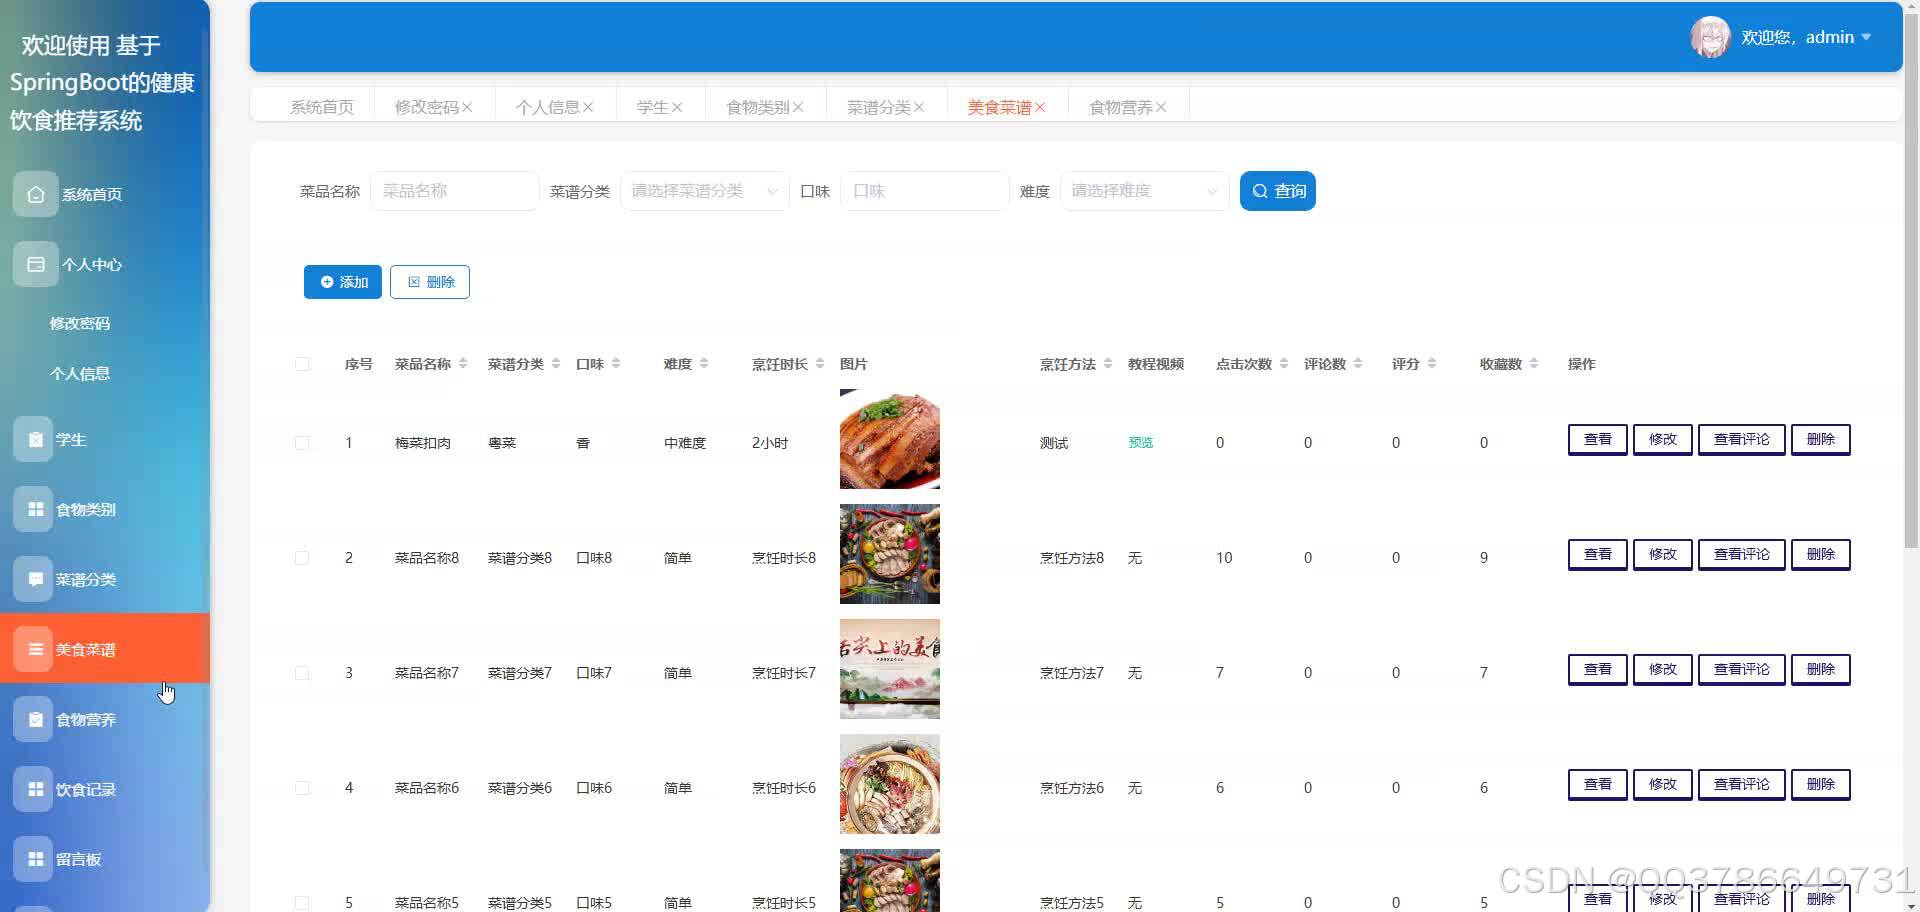Image resolution: width=1920 pixels, height=912 pixels.
Task: Open the 菜谱分类 filter dropdown
Action: pyautogui.click(x=705, y=191)
